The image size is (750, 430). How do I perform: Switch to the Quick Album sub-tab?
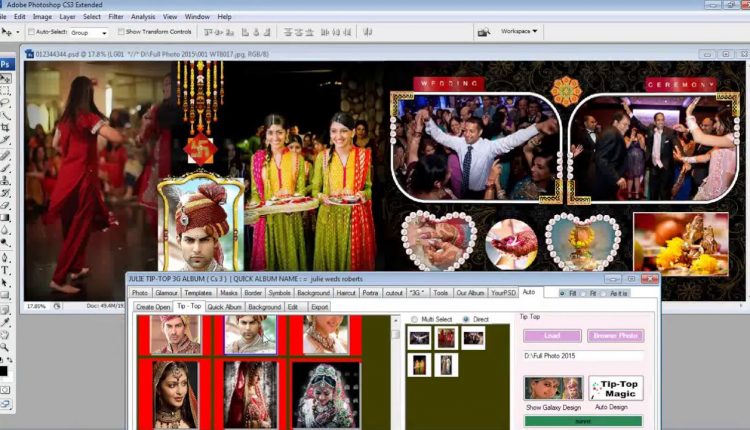pyautogui.click(x=224, y=307)
